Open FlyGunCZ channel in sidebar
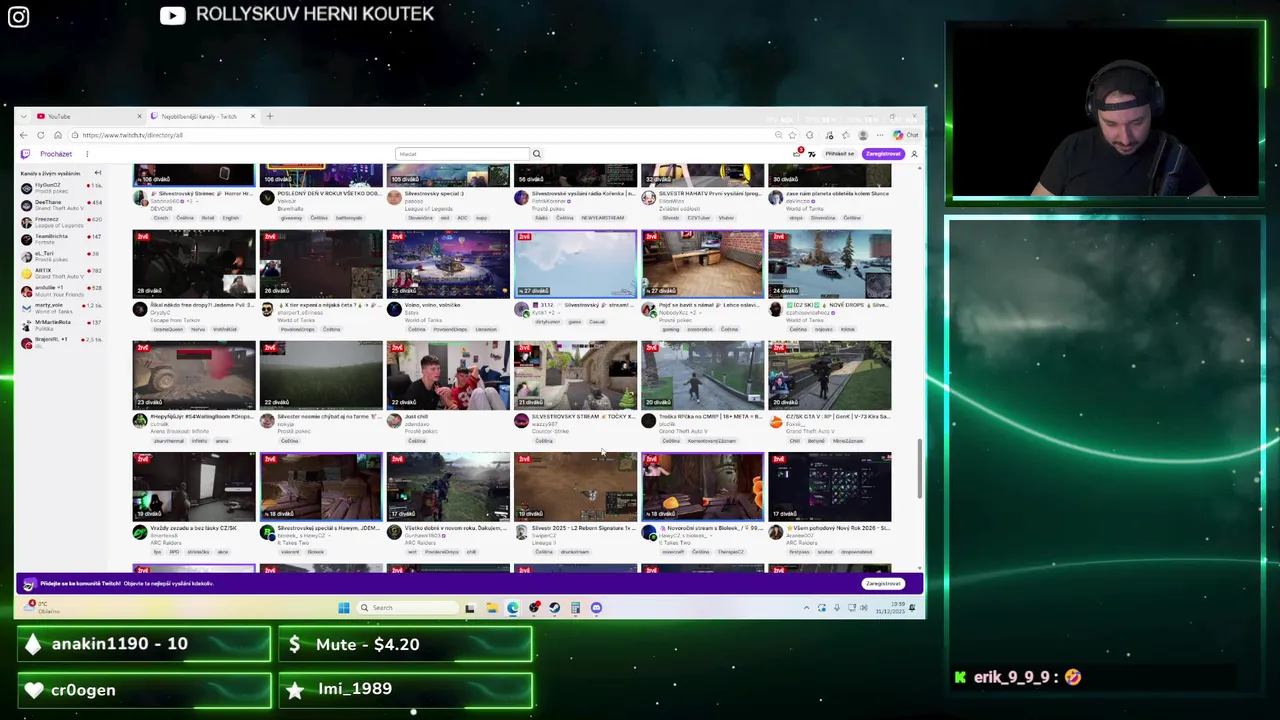Screen dimensions: 1280x720 pyautogui.click(x=61, y=187)
